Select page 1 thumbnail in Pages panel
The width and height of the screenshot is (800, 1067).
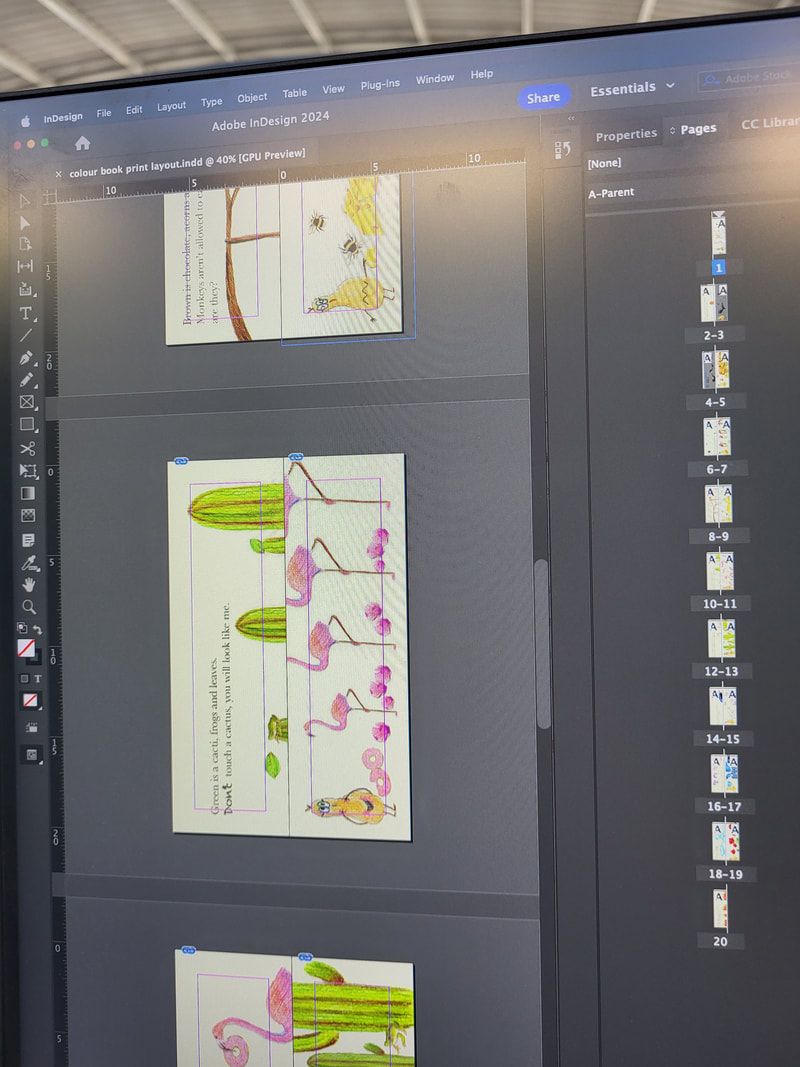(x=718, y=234)
